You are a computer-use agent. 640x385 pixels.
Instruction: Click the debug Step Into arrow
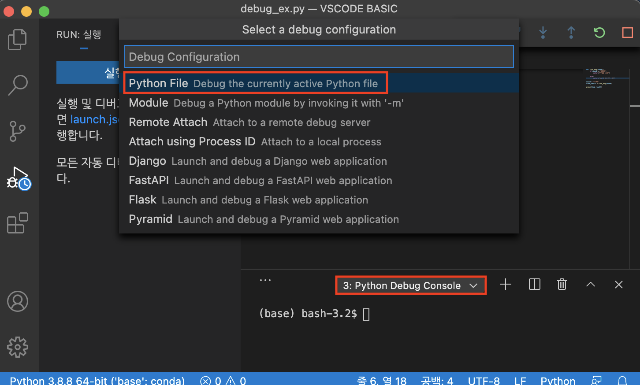[x=543, y=32]
